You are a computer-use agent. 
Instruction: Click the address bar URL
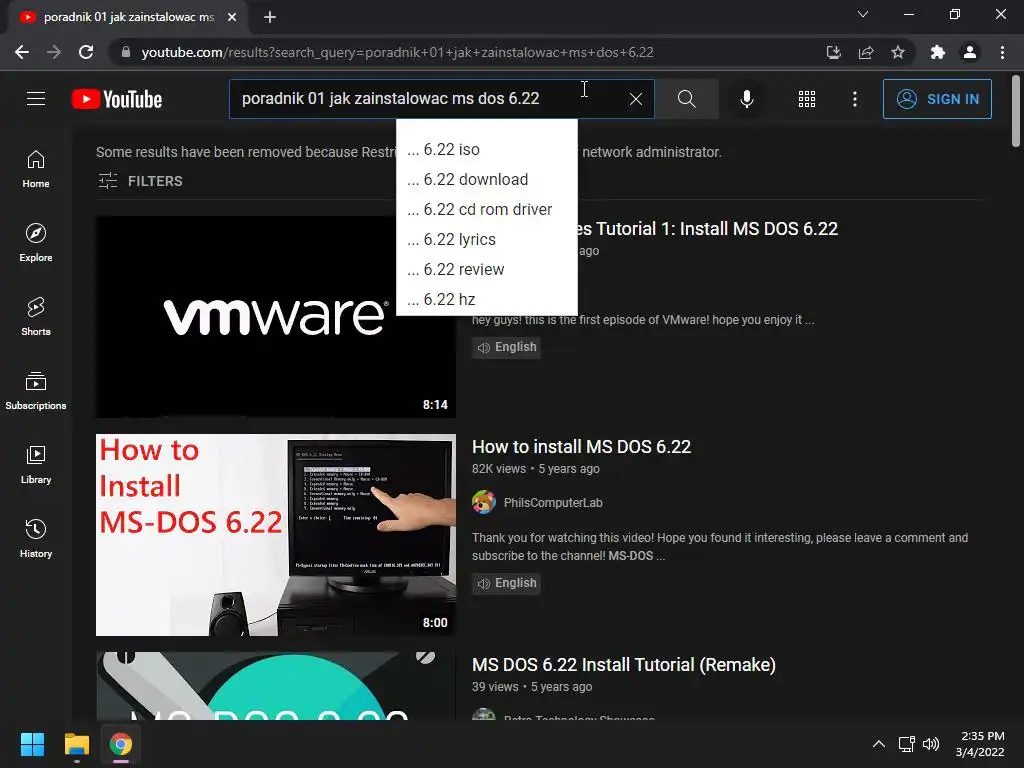(397, 52)
